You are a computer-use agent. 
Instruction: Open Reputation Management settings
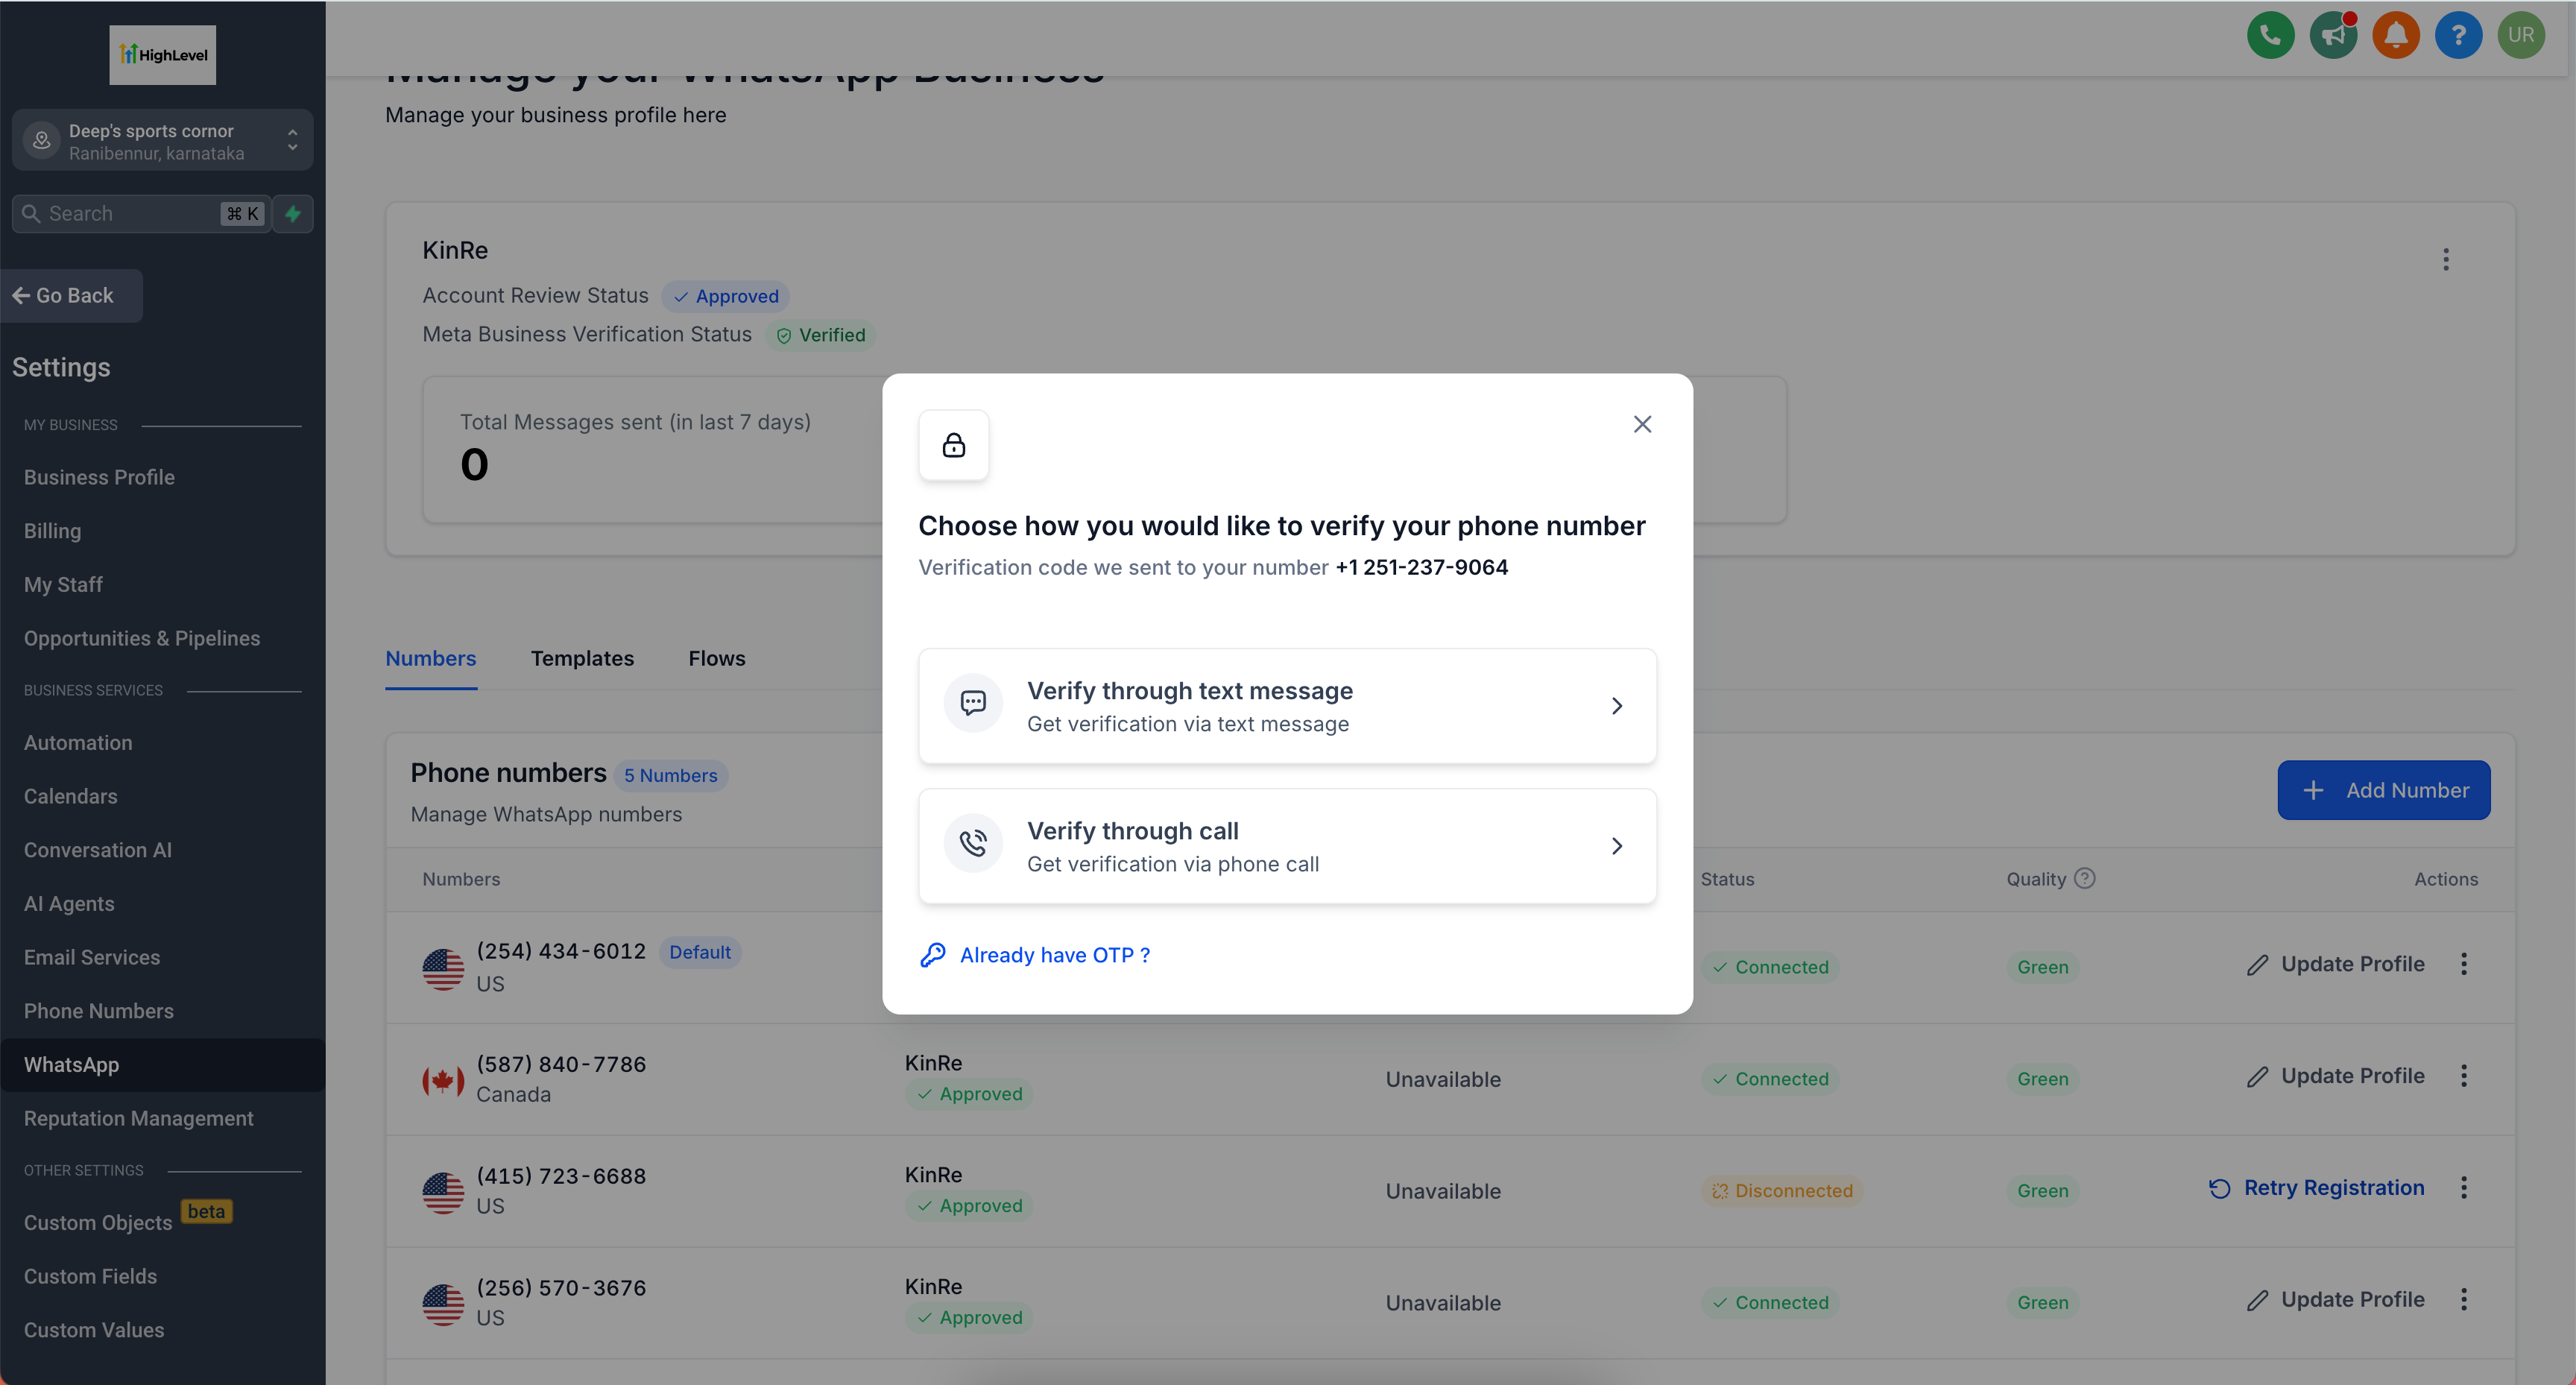139,1118
